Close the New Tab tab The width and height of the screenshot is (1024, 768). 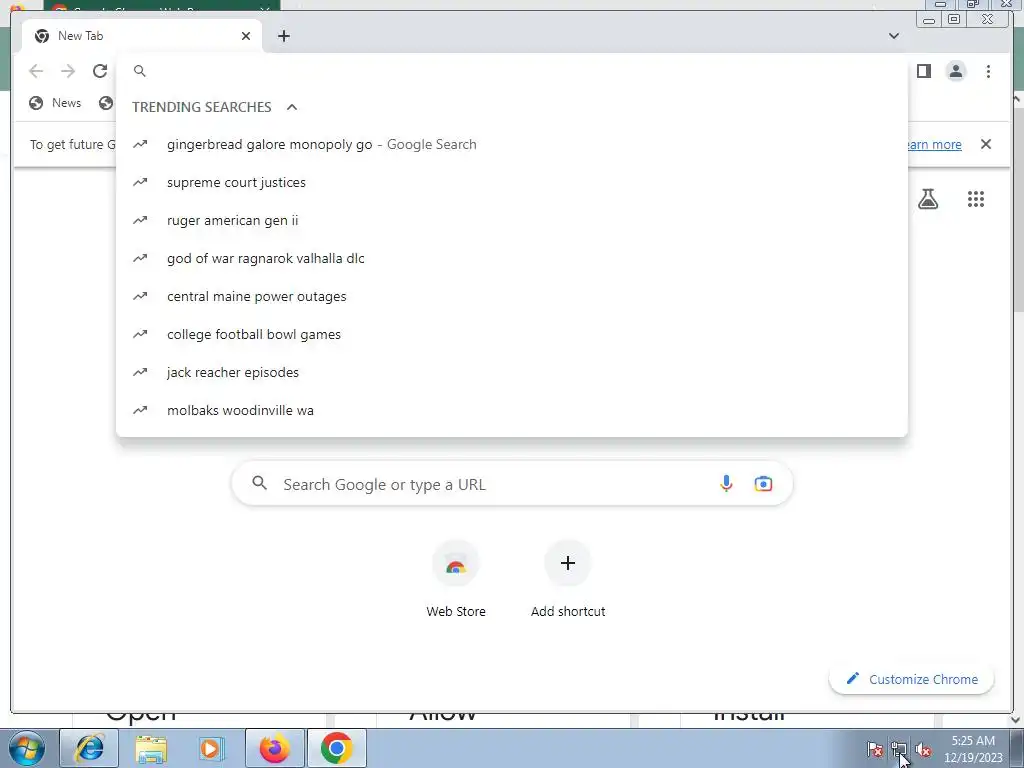[x=246, y=36]
